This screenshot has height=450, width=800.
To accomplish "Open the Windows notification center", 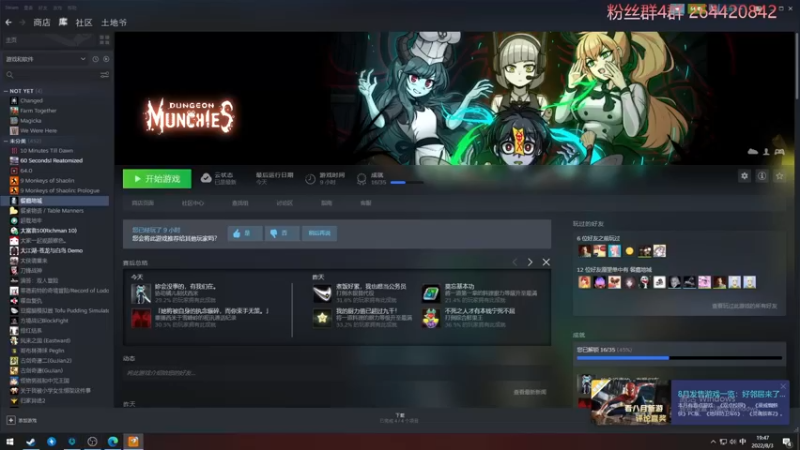I will (x=787, y=442).
